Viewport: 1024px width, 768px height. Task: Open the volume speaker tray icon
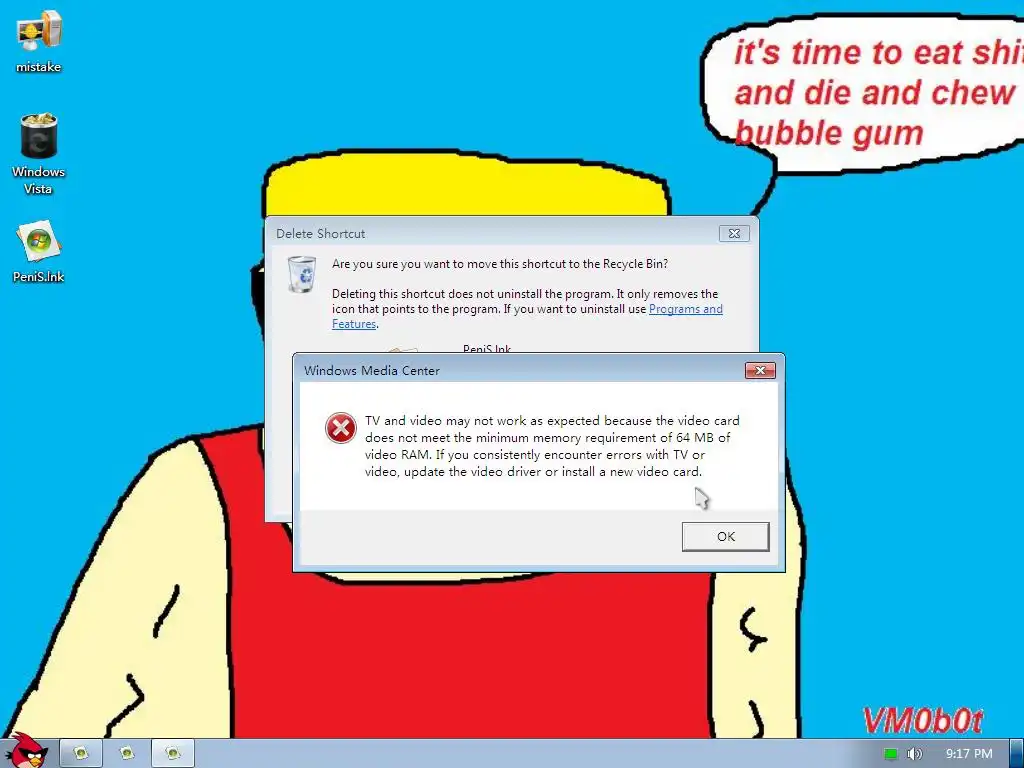914,754
